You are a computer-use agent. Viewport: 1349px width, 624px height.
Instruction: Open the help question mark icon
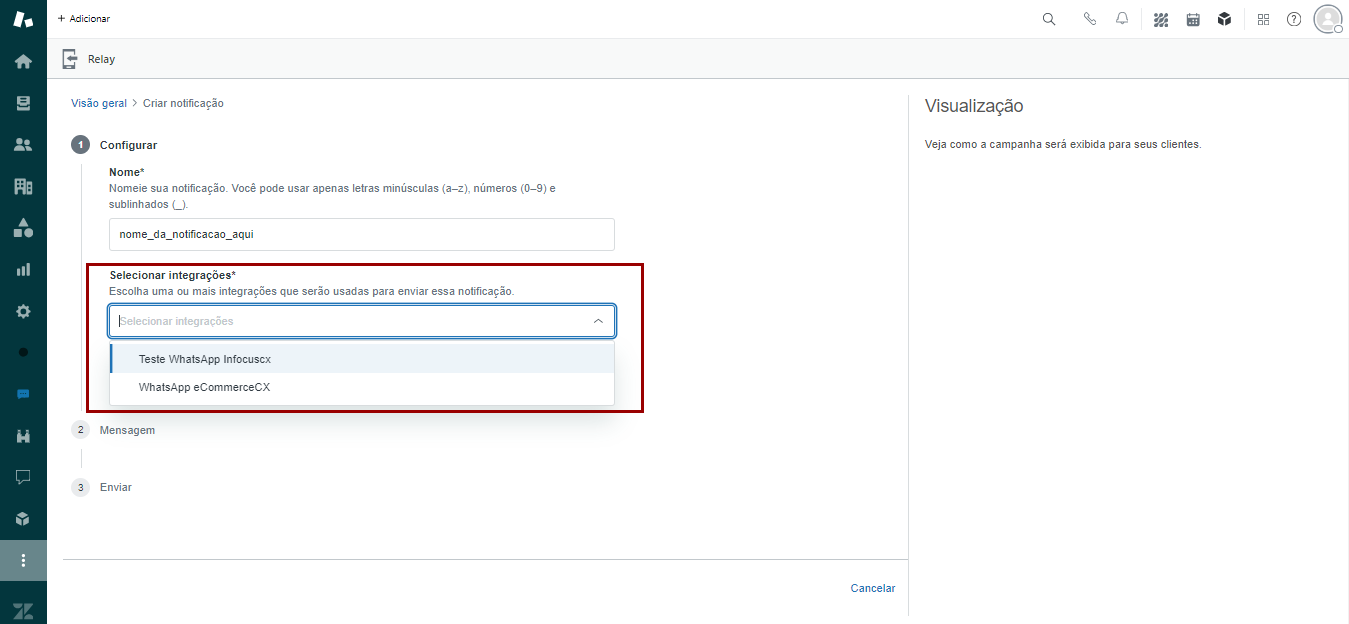tap(1294, 19)
